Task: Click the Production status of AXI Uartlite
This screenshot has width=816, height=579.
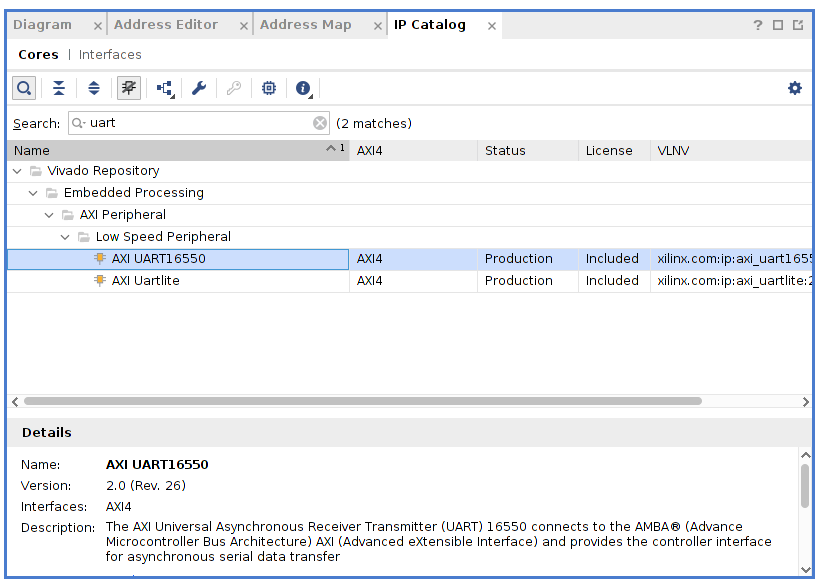Action: point(519,281)
